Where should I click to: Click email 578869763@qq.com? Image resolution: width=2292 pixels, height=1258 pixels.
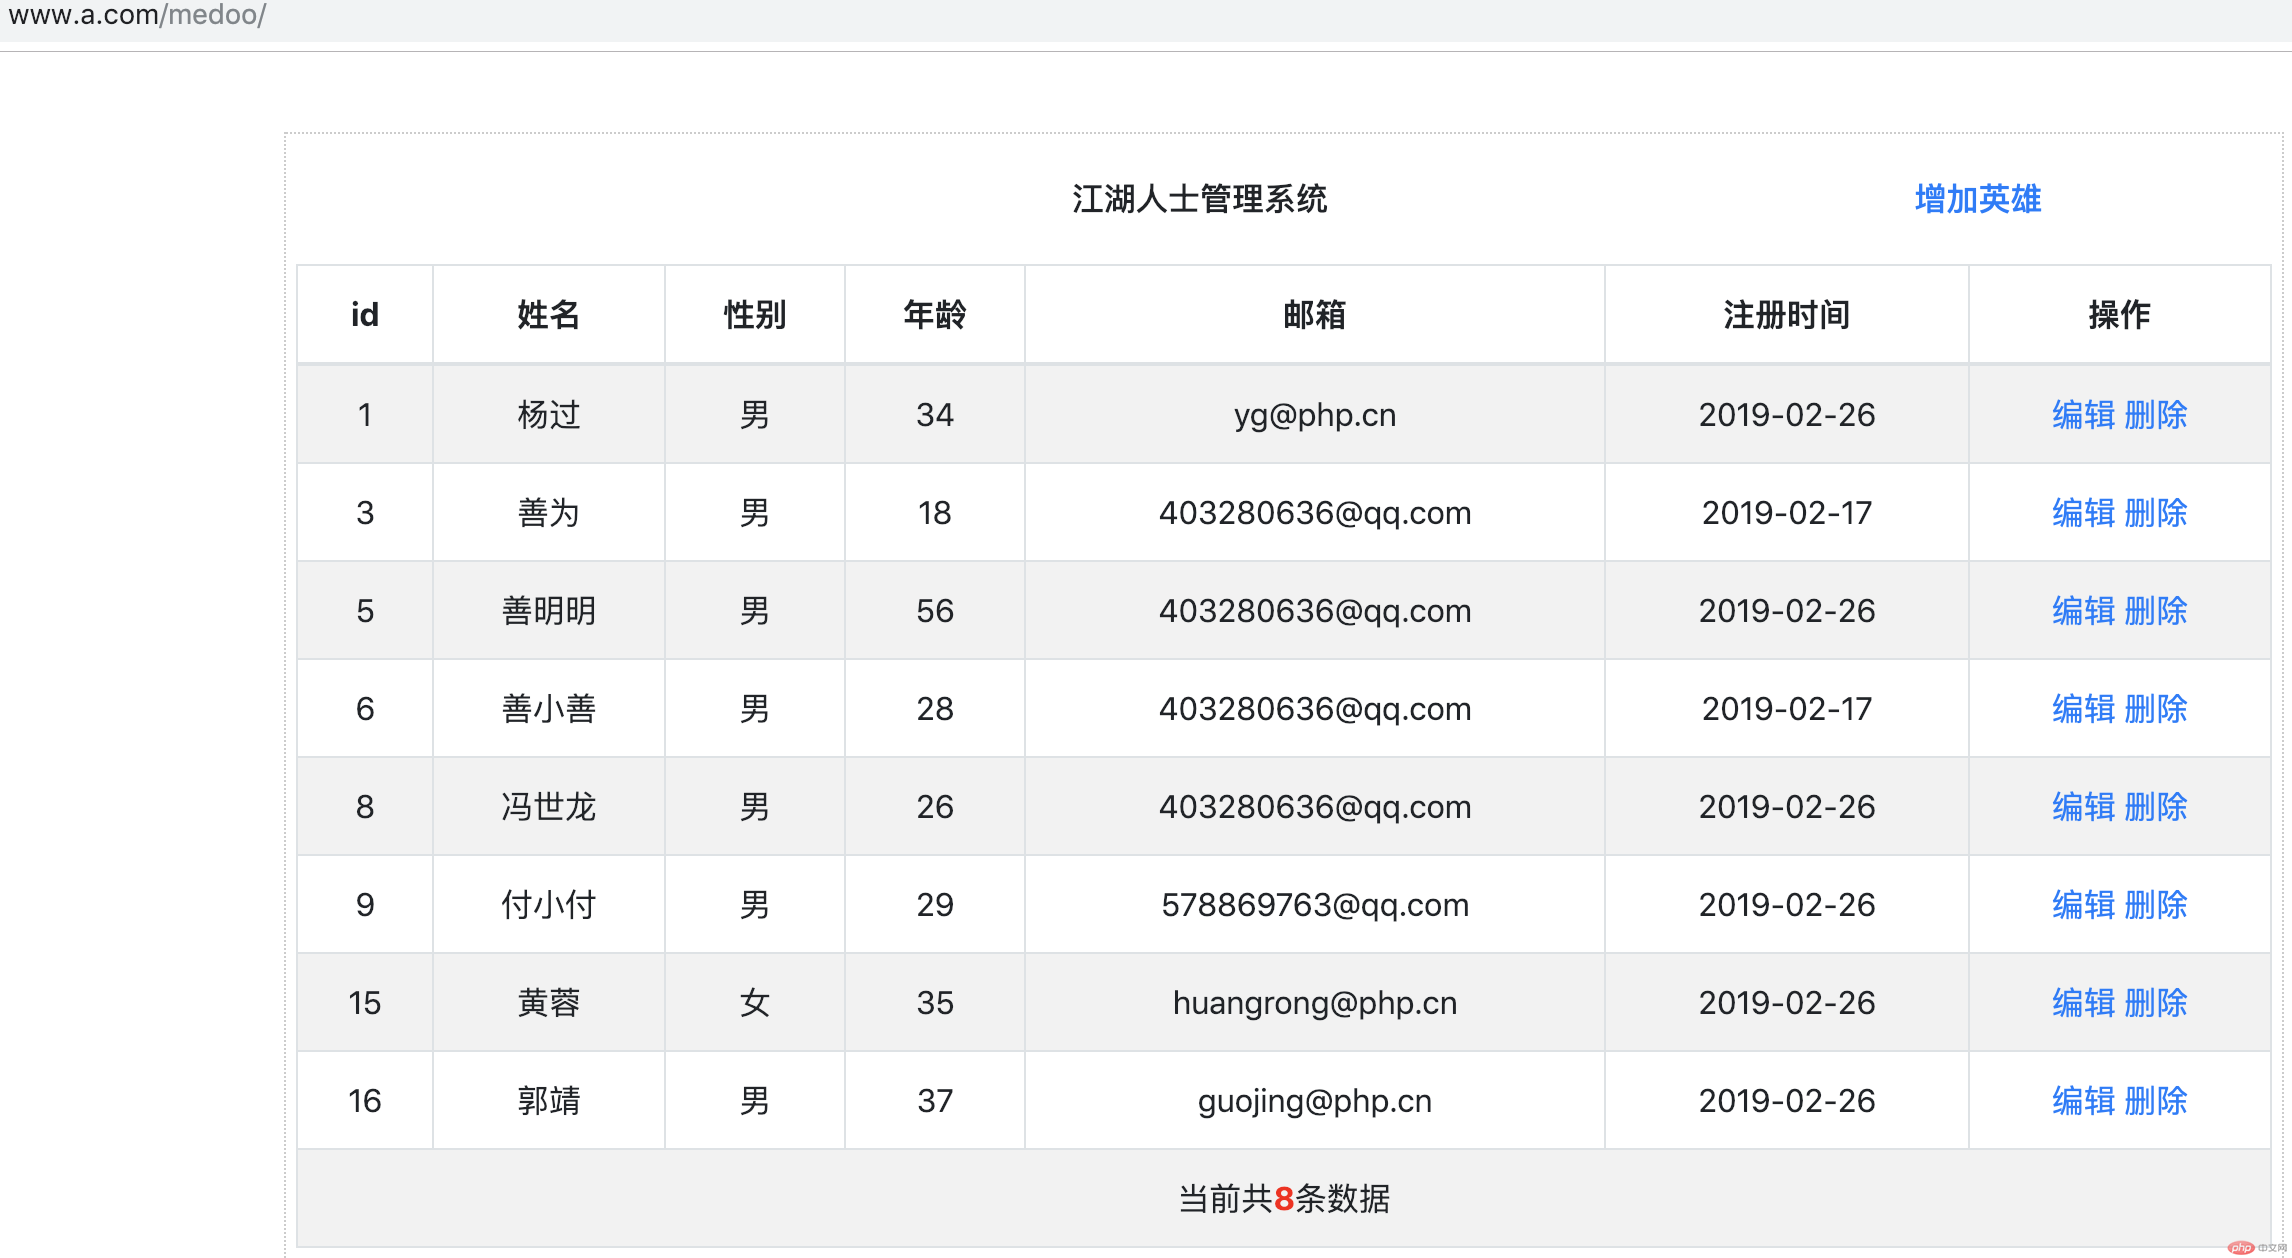pos(1315,905)
